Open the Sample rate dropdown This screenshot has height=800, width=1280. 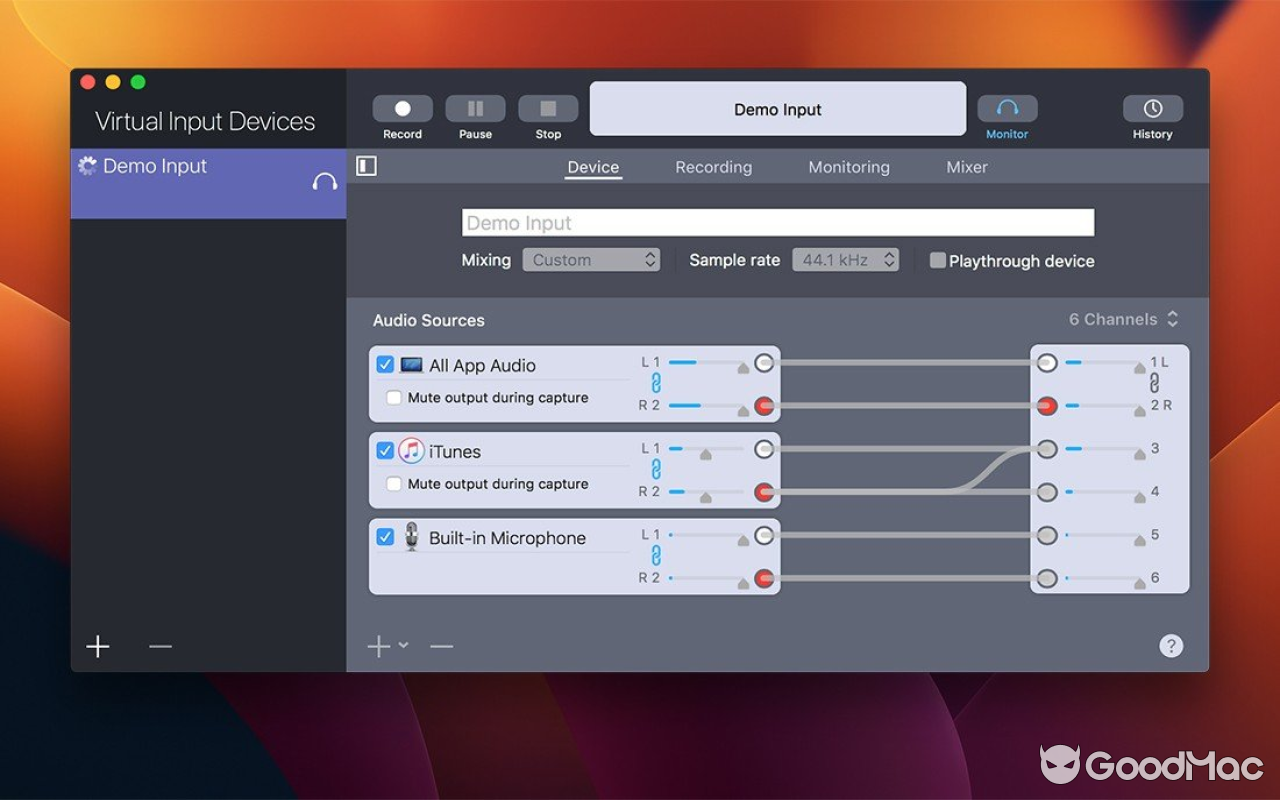click(846, 259)
